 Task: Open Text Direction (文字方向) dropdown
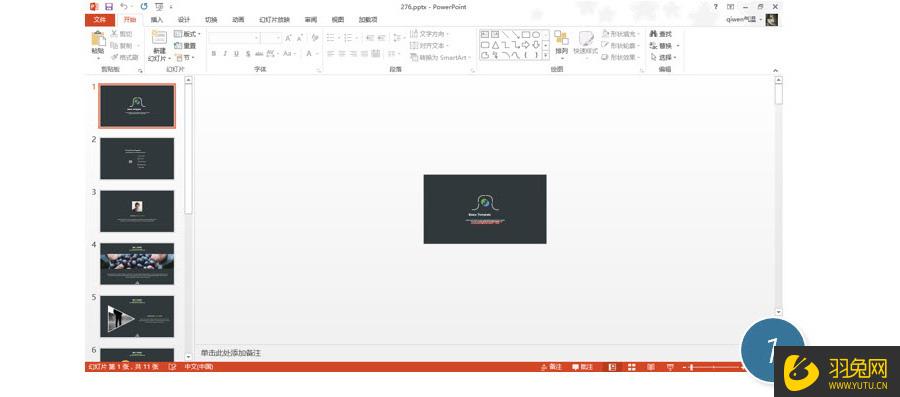pos(430,34)
